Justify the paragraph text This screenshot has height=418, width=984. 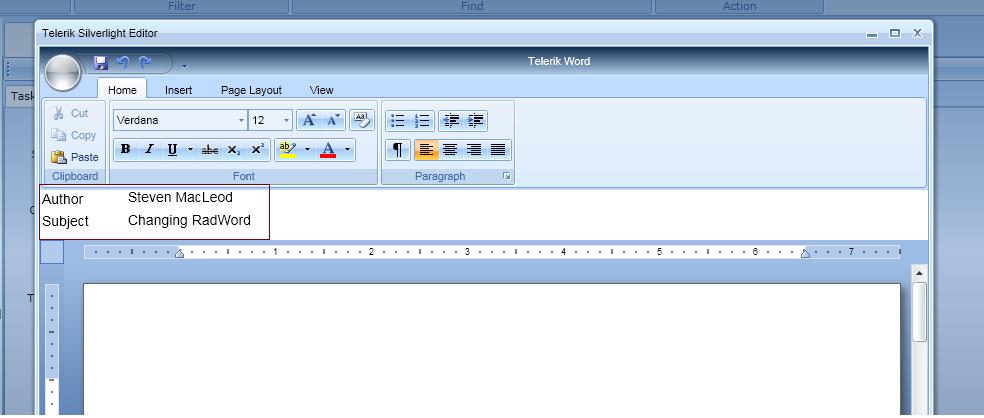[x=498, y=149]
